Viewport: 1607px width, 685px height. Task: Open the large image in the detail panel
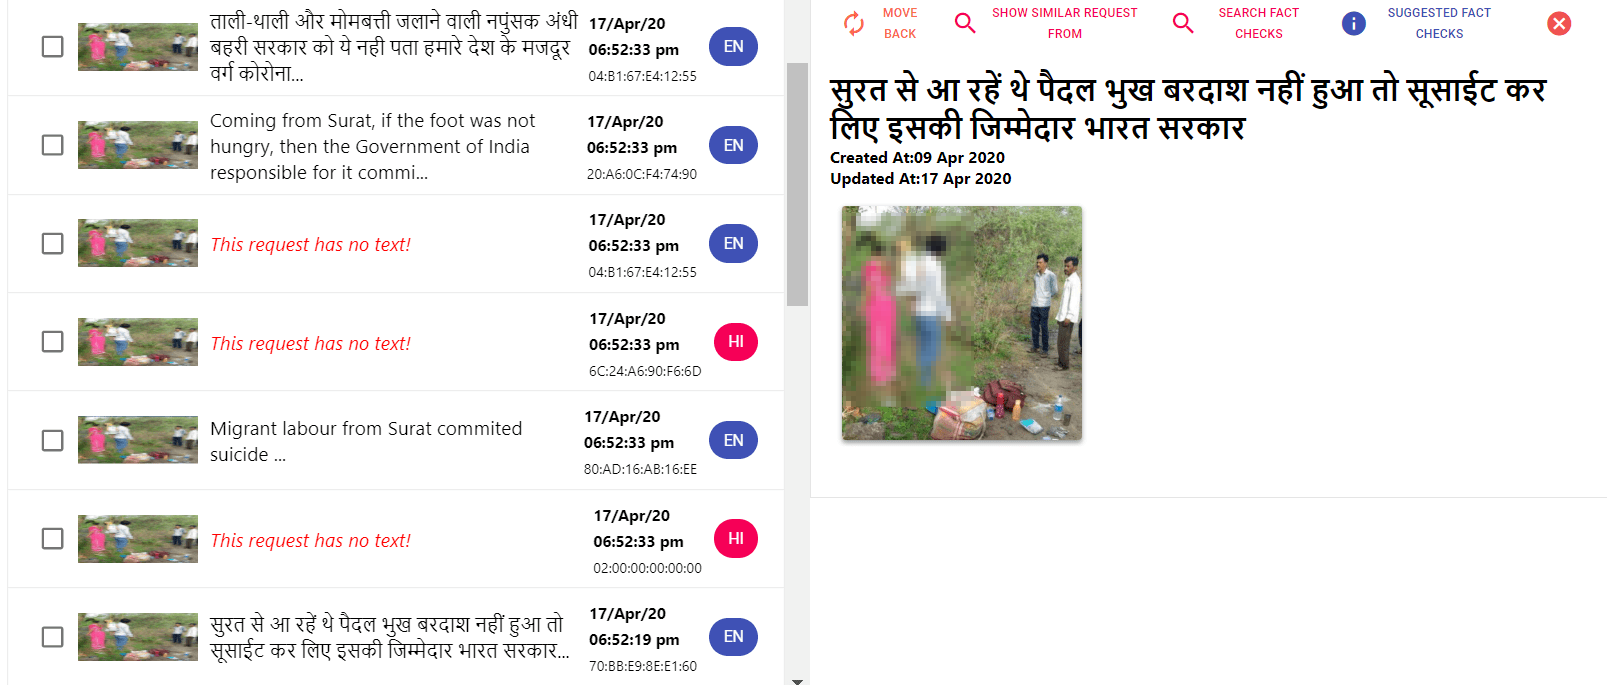point(962,323)
